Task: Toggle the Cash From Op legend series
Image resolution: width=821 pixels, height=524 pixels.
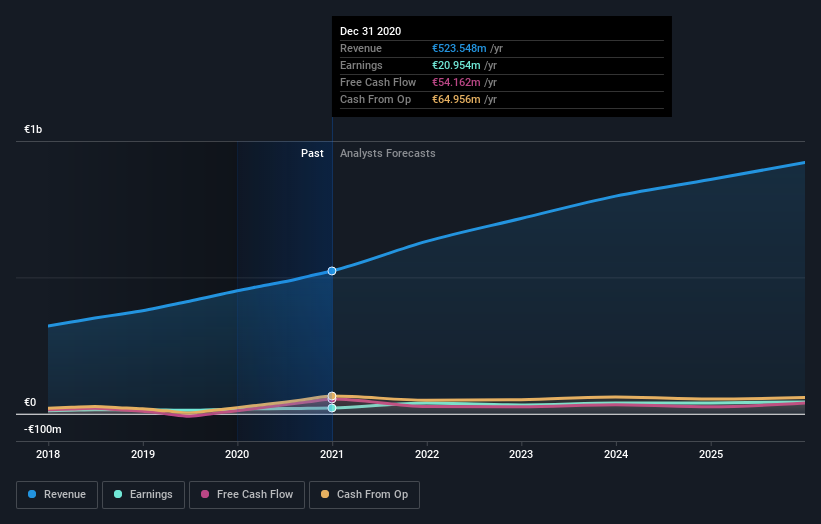Action: pyautogui.click(x=364, y=495)
